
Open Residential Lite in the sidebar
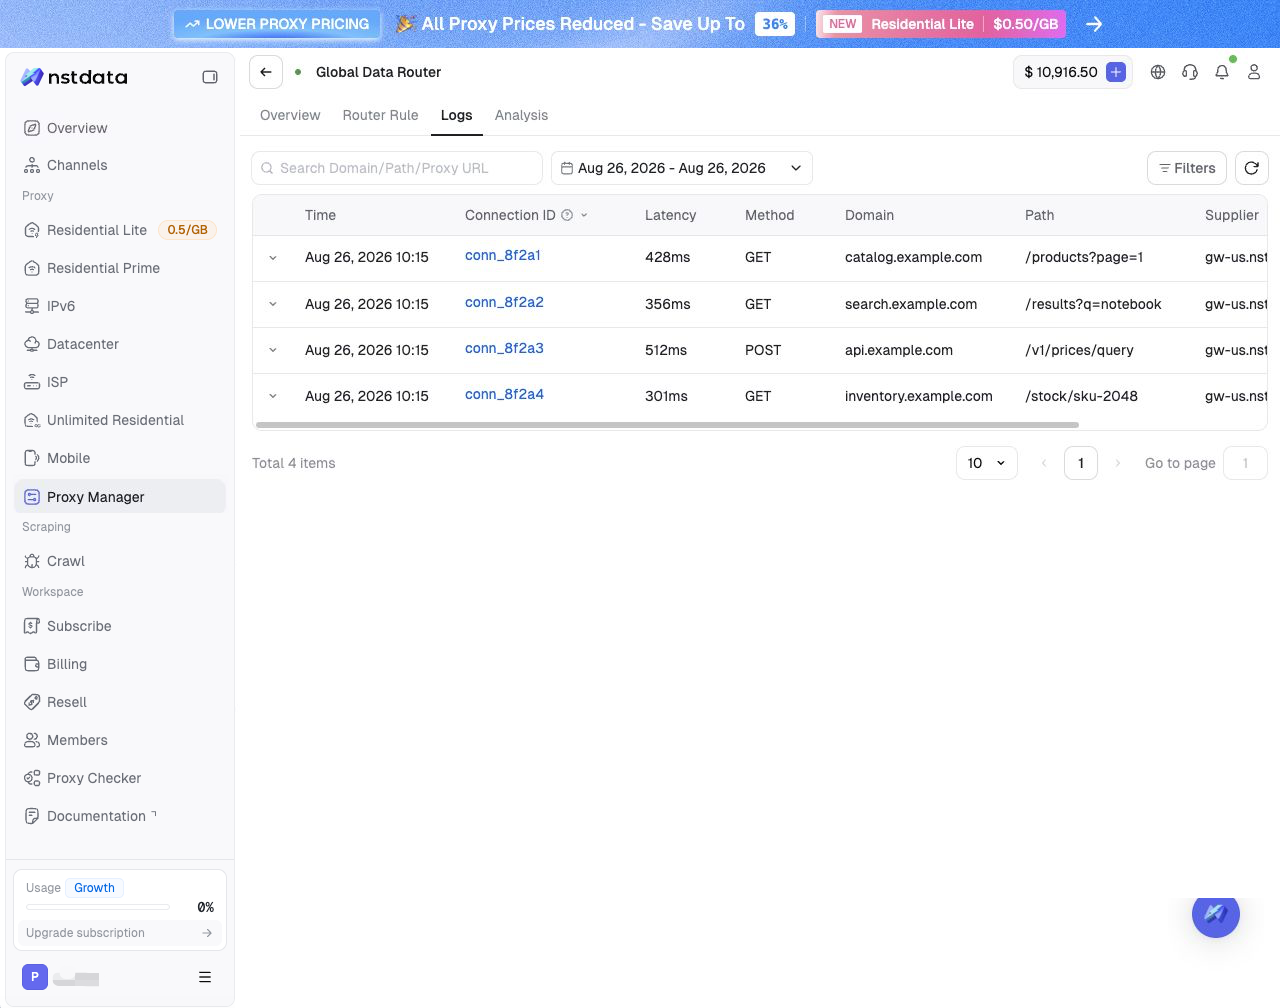(120, 230)
